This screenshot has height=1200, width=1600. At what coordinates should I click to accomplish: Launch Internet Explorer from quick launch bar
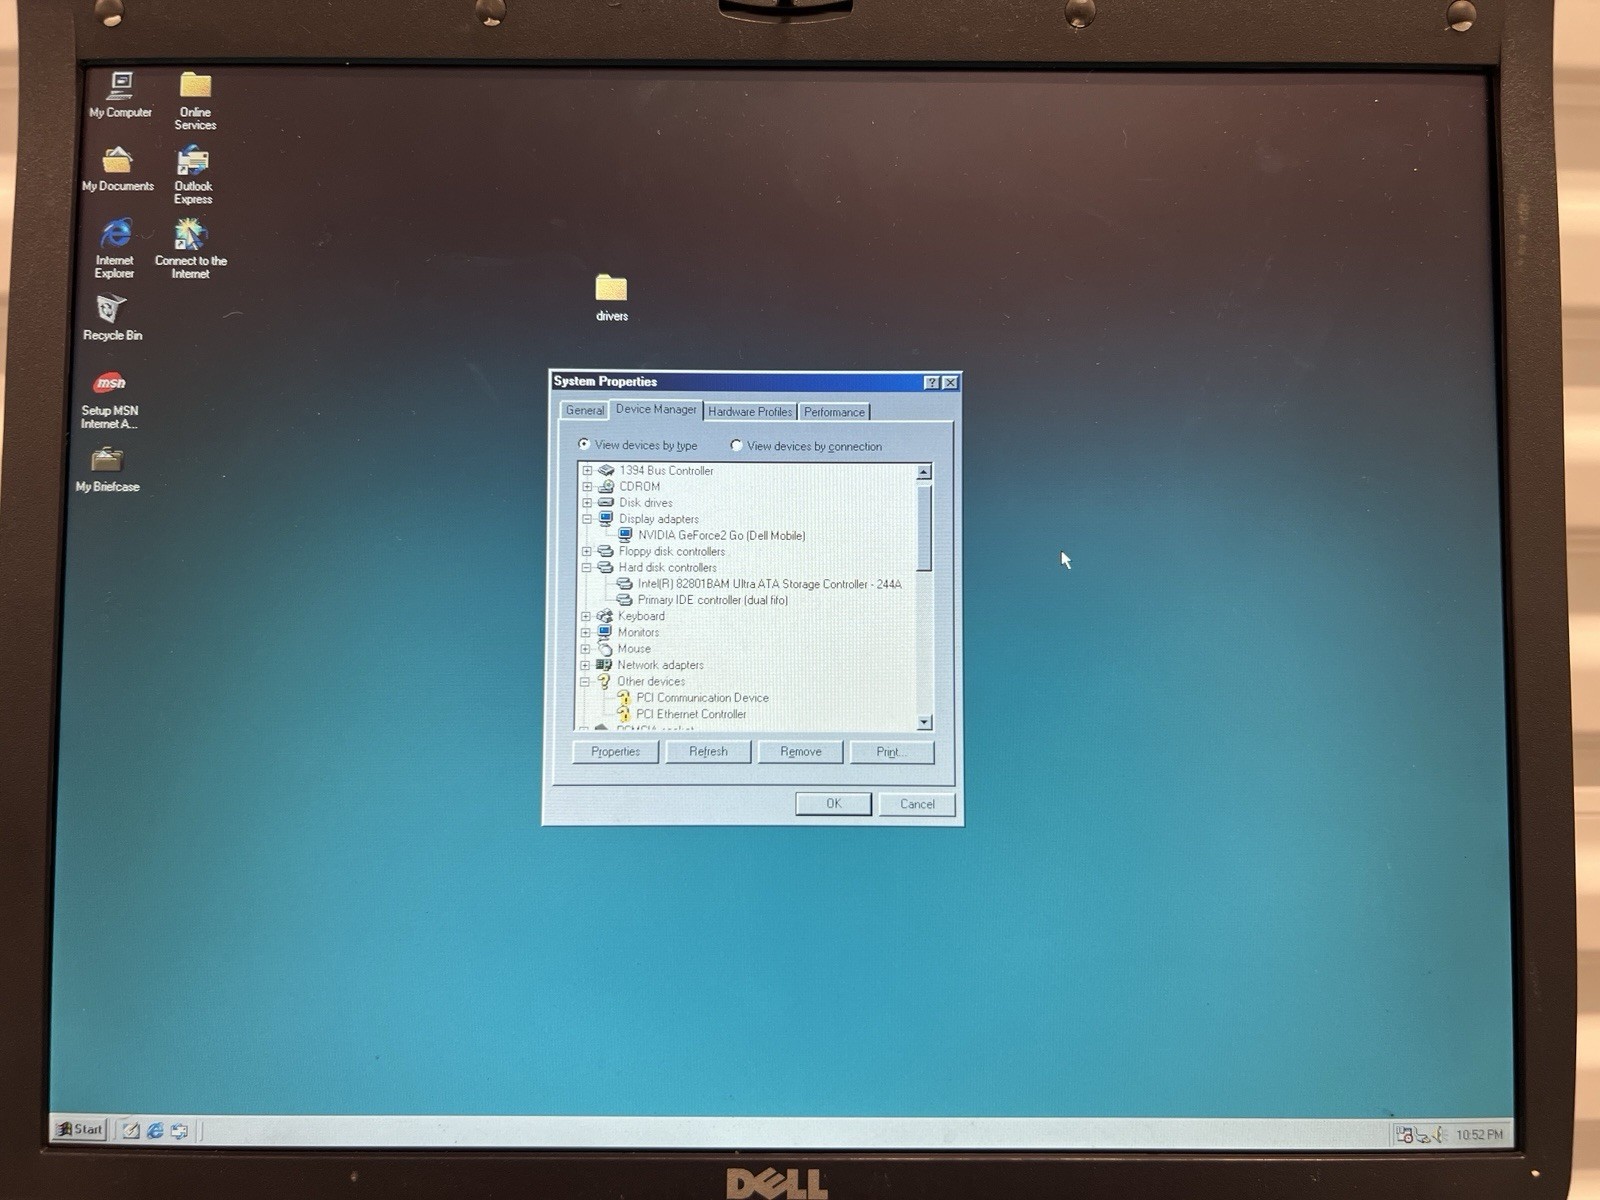point(155,1130)
